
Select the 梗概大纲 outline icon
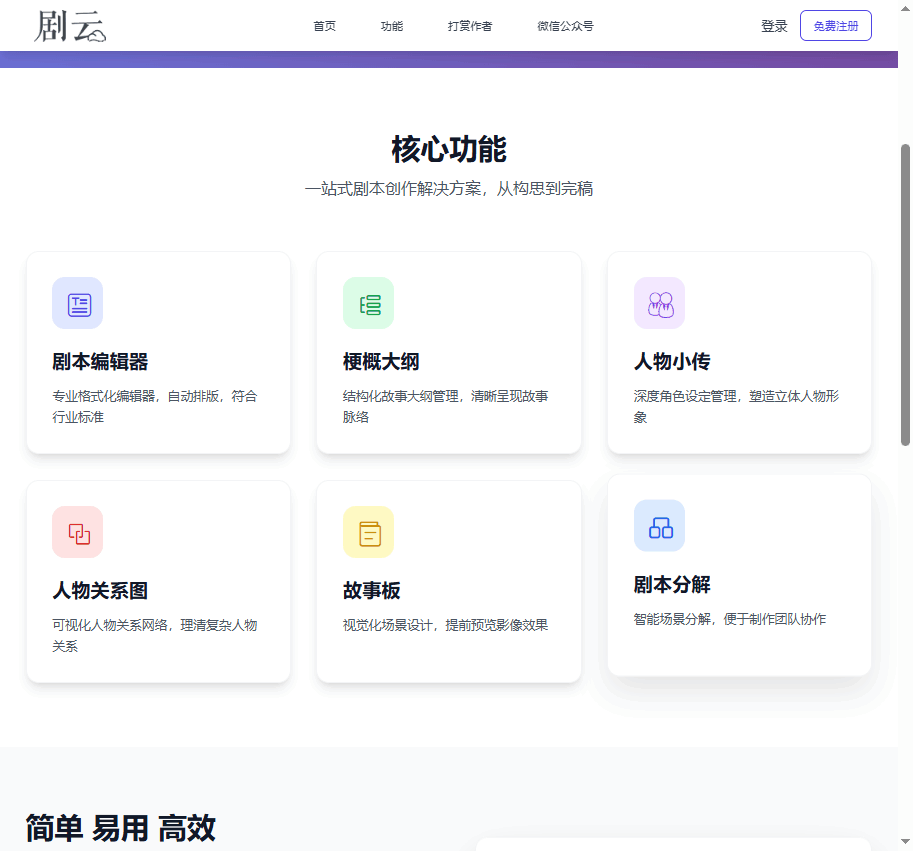pyautogui.click(x=368, y=303)
